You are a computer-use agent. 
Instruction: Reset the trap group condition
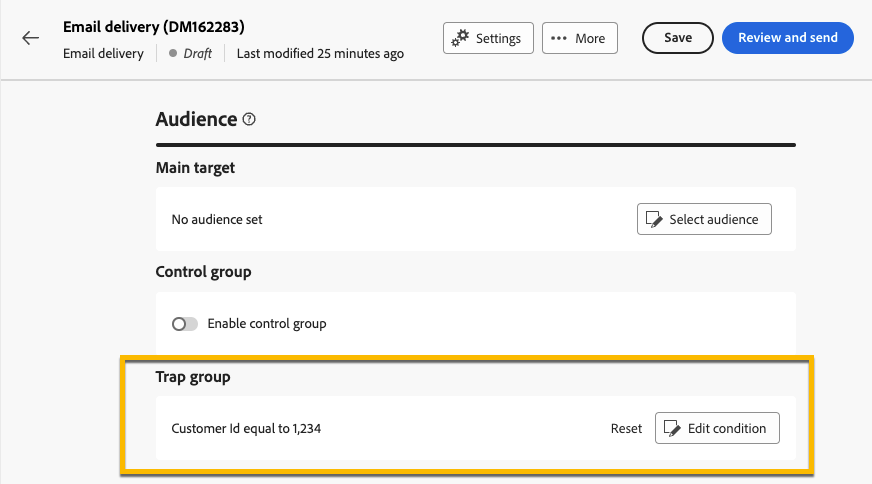pyautogui.click(x=626, y=428)
